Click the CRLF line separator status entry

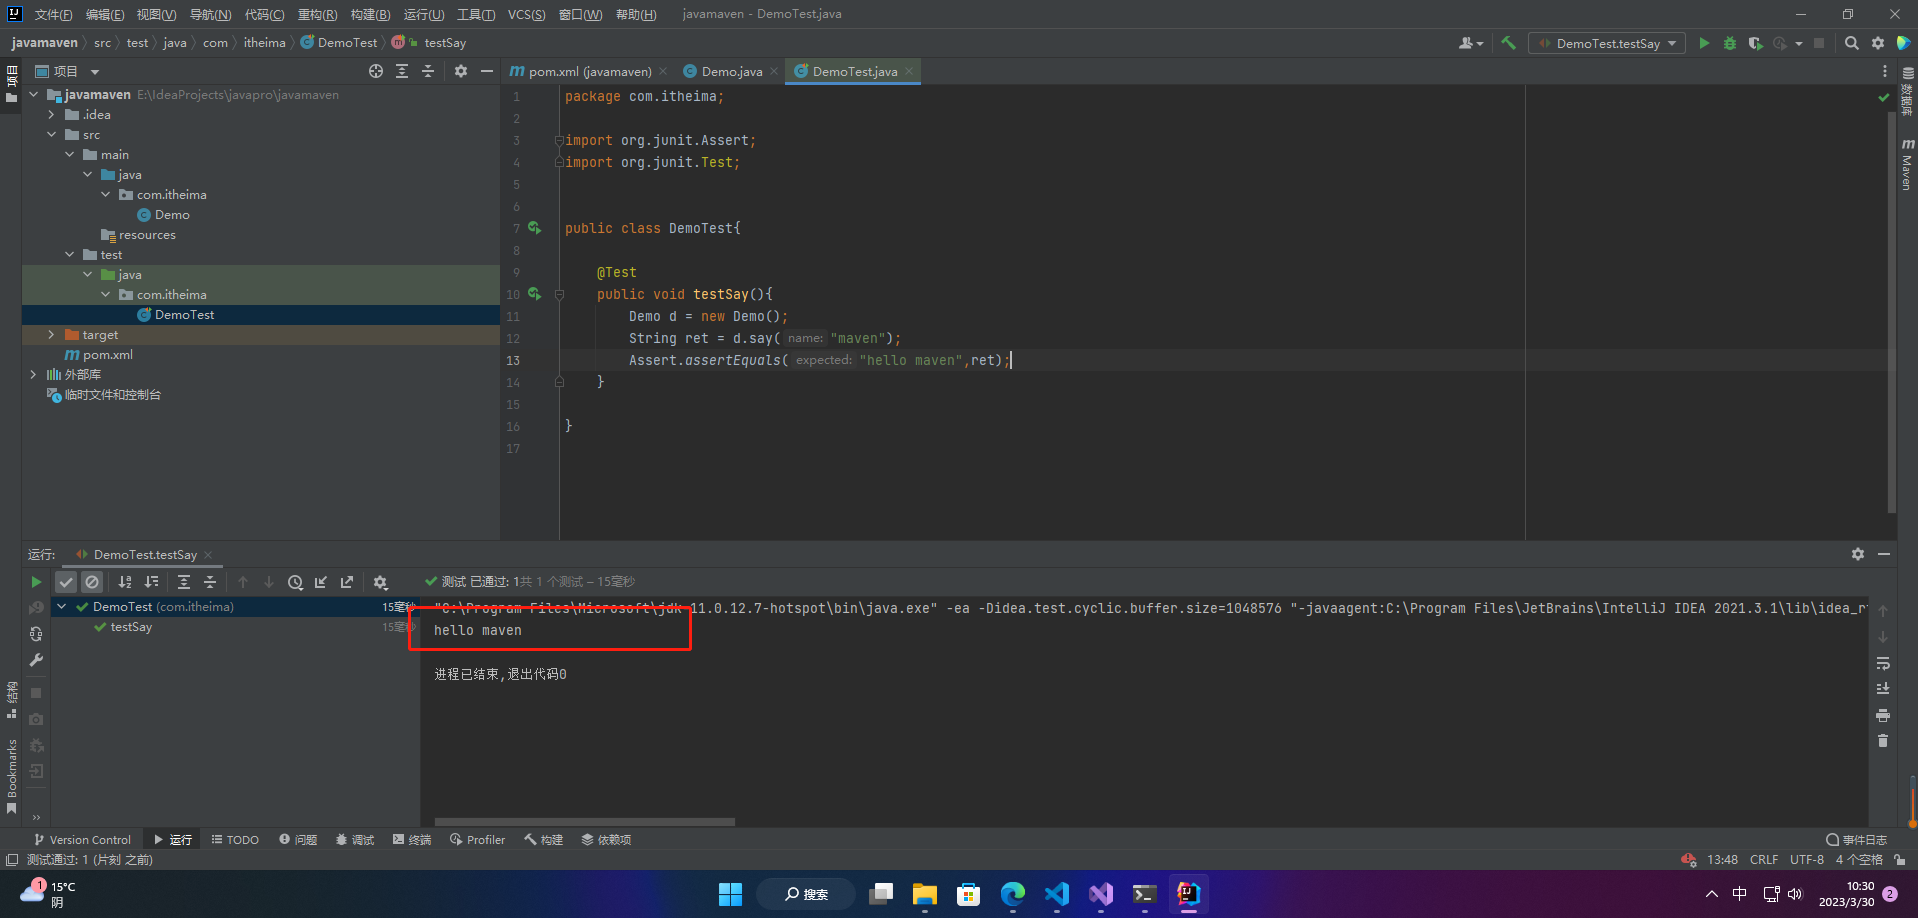[1764, 860]
